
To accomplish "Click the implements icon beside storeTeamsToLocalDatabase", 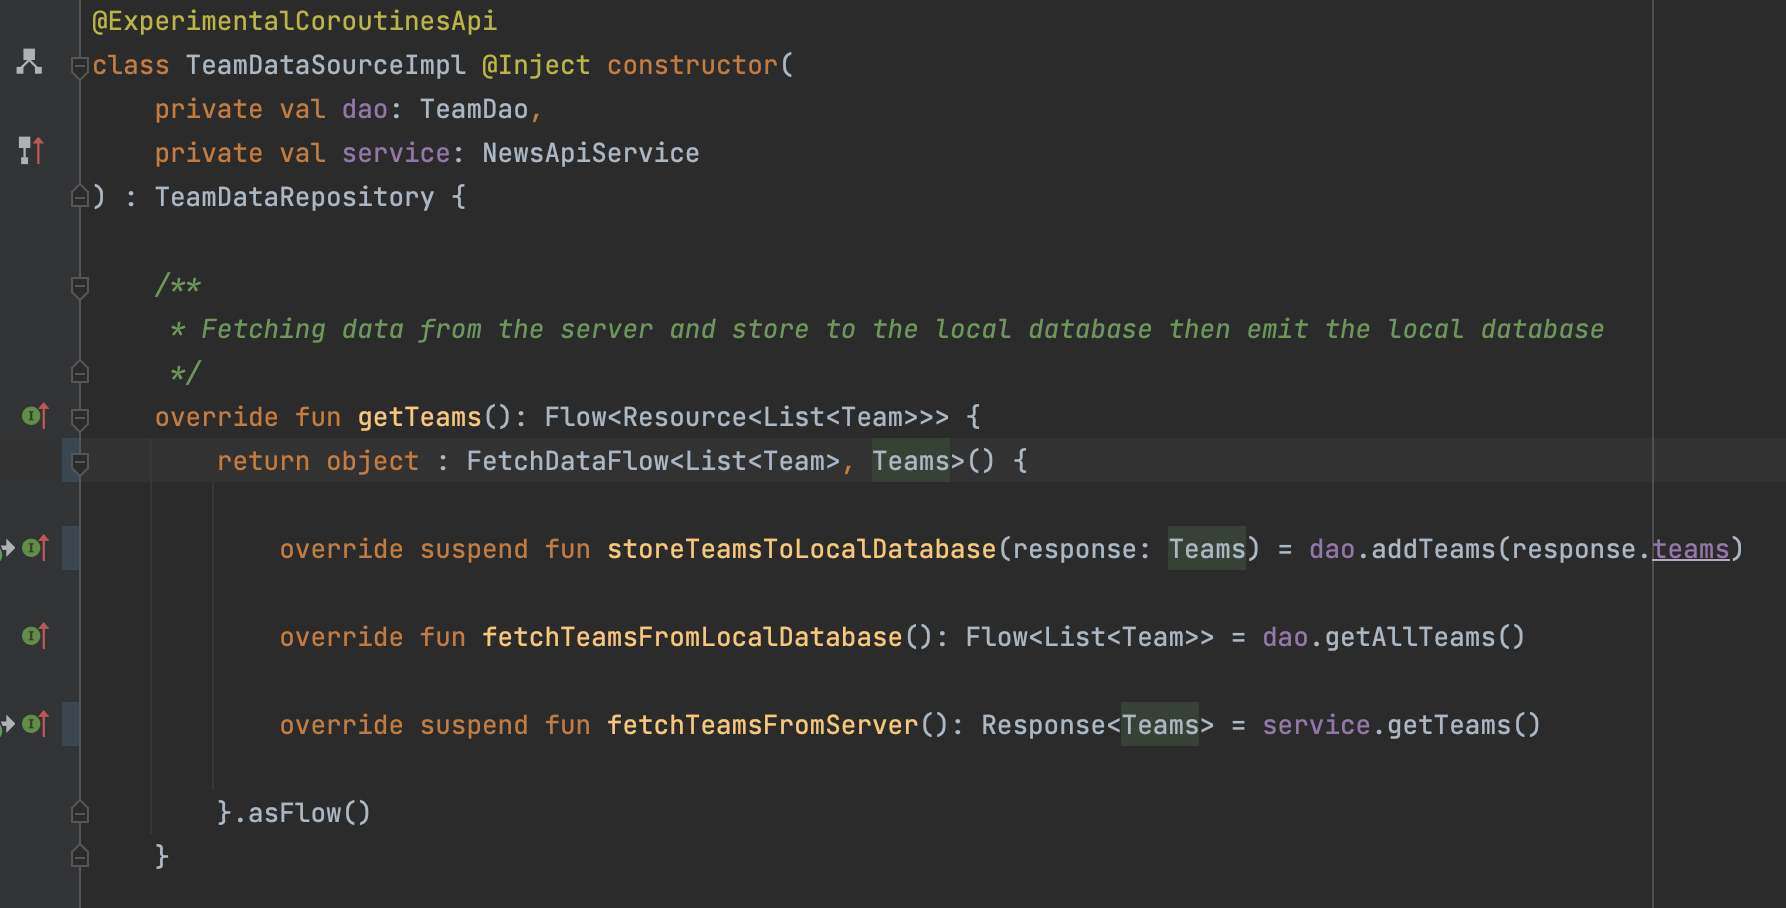I will pyautogui.click(x=36, y=548).
